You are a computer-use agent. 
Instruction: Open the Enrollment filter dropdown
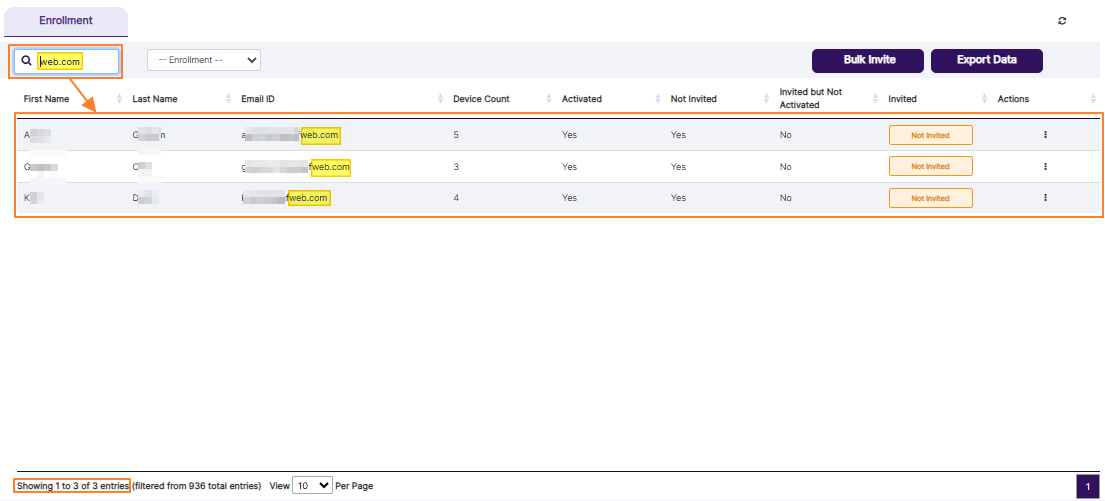coord(204,60)
